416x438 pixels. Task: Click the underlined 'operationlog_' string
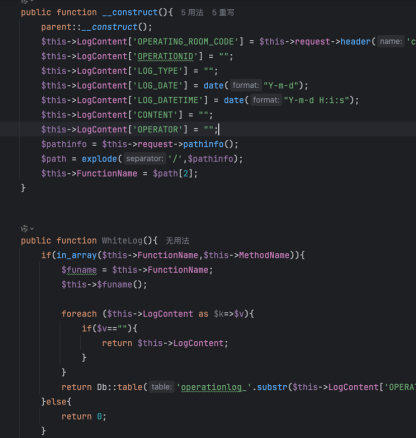pyautogui.click(x=214, y=387)
